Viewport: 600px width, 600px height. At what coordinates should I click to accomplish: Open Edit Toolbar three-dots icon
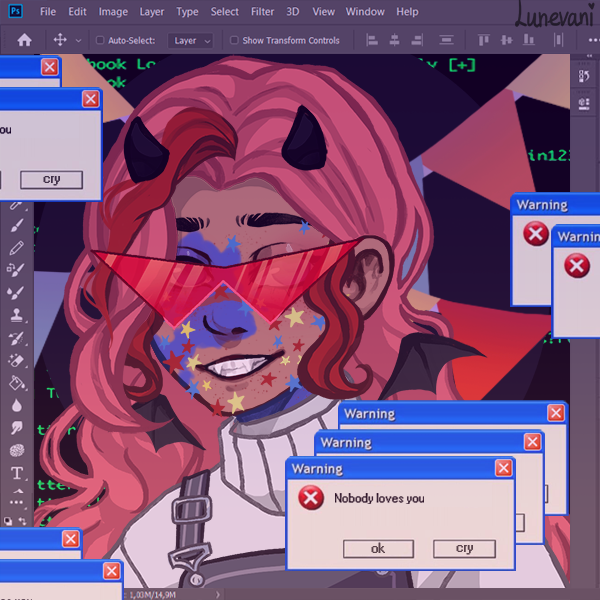(x=16, y=502)
